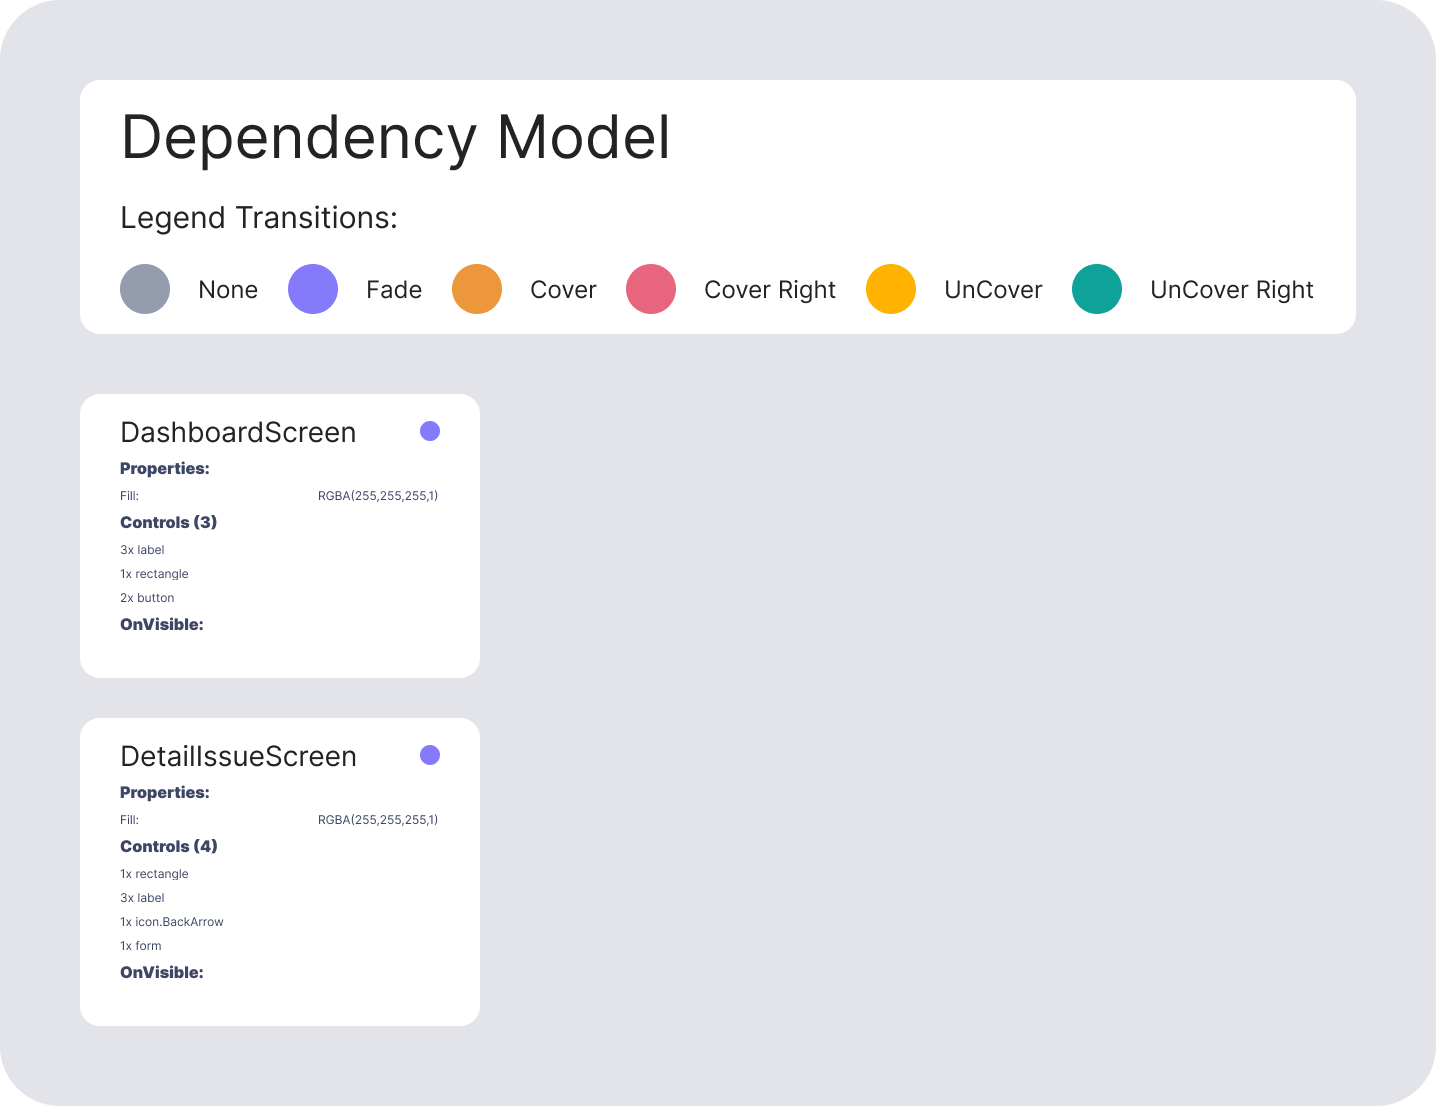This screenshot has height=1106, width=1436.
Task: Click the purple Fade legend circle
Action: 313,289
